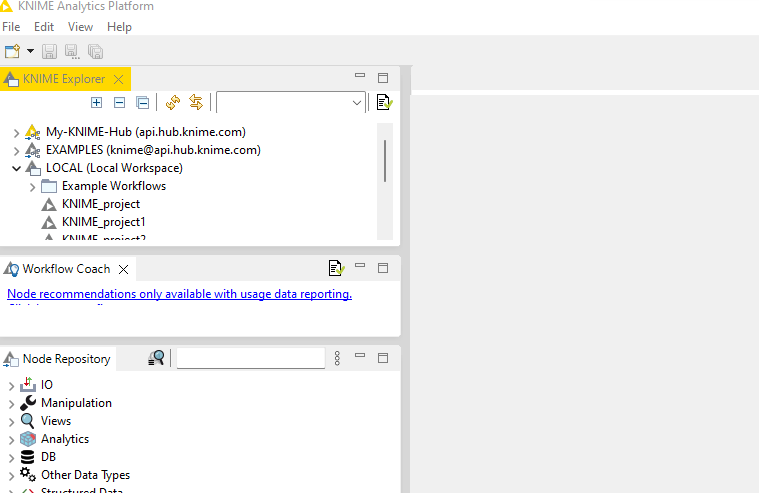759x493 pixels.
Task: Expand the IO node category
Action: pos(11,386)
